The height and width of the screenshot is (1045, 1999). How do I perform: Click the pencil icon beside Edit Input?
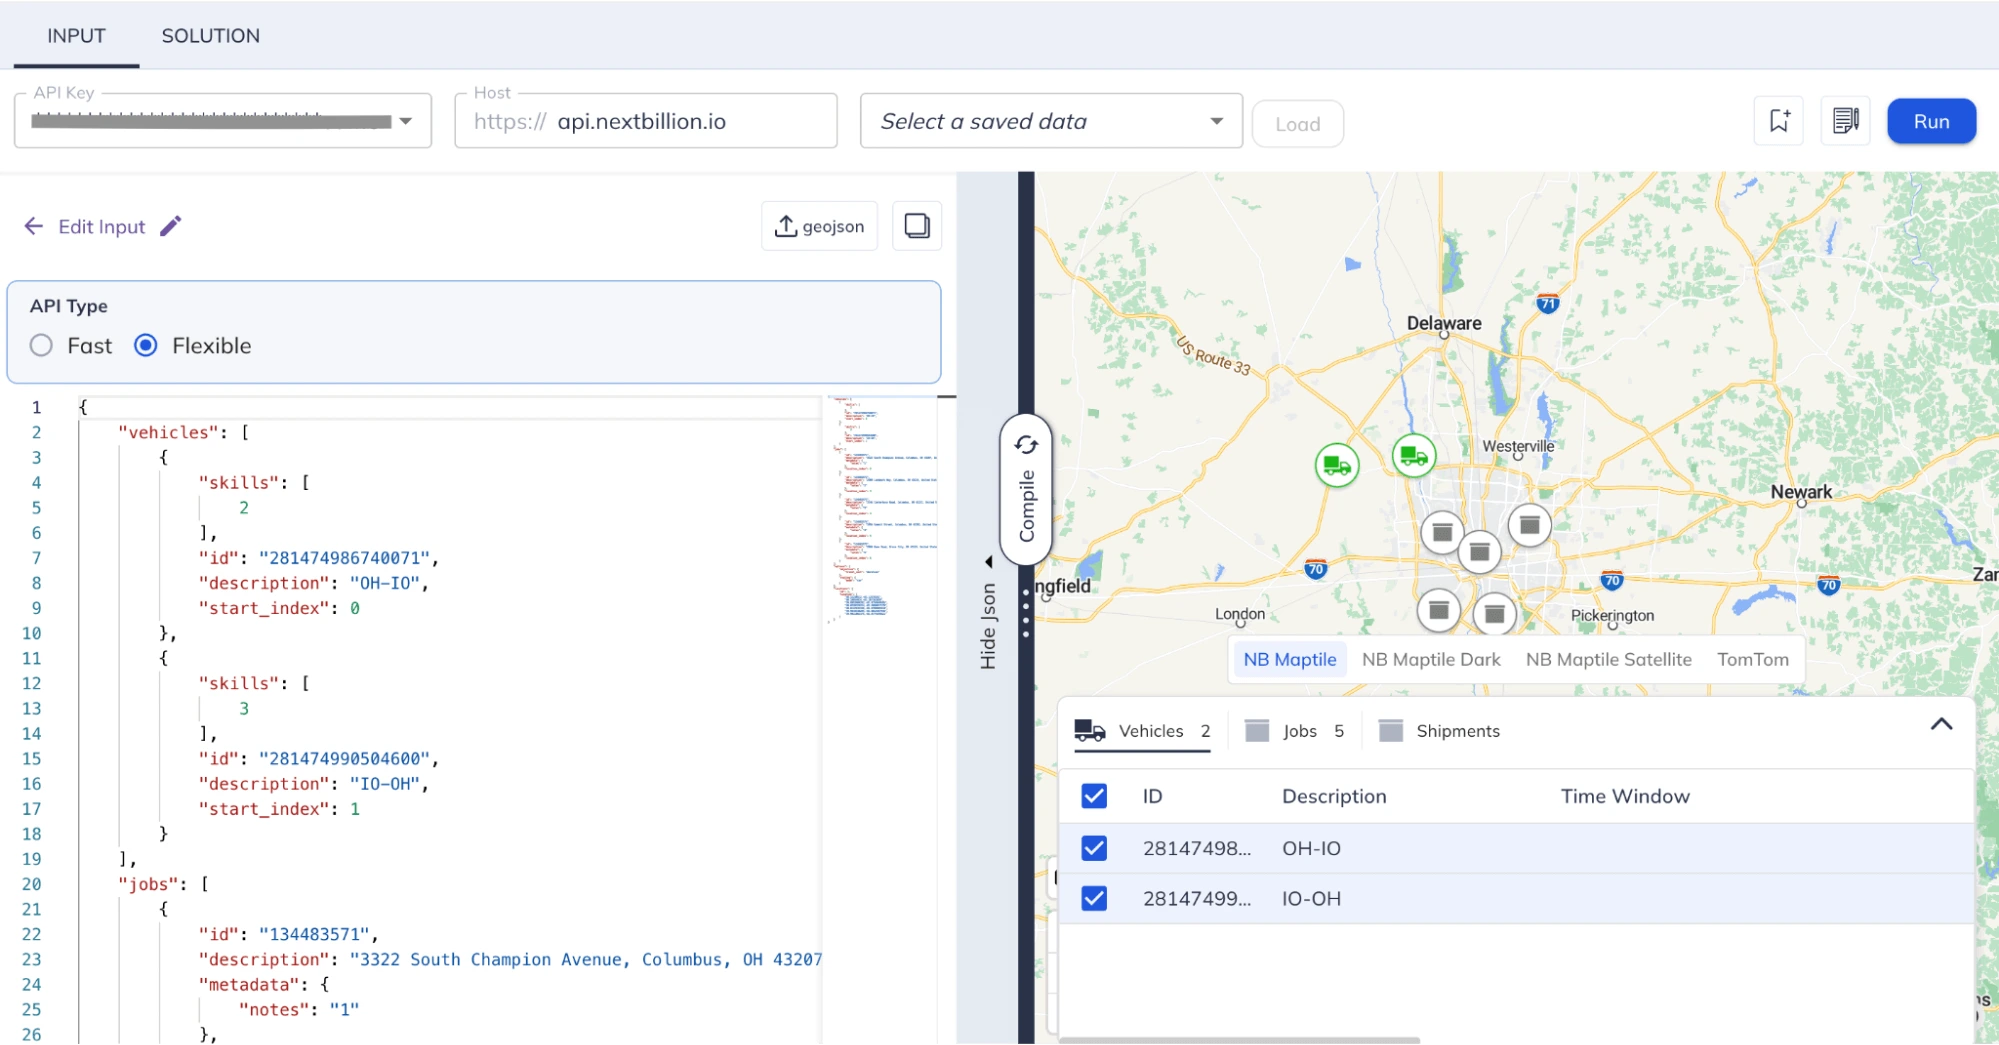point(171,226)
